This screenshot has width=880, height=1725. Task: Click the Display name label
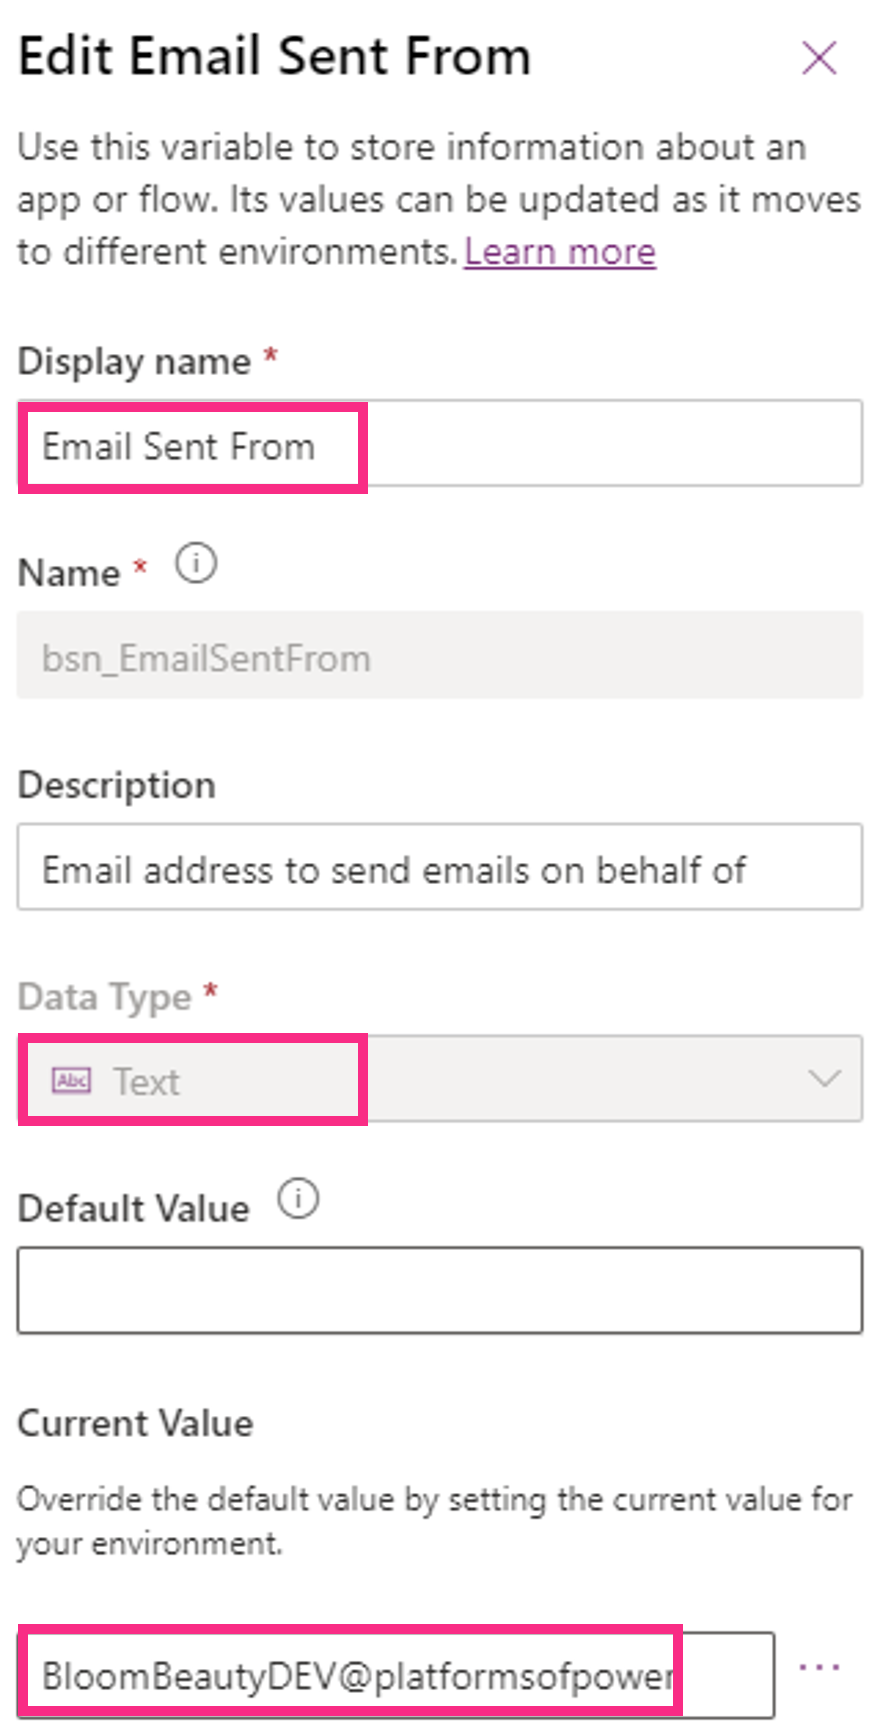click(x=133, y=361)
